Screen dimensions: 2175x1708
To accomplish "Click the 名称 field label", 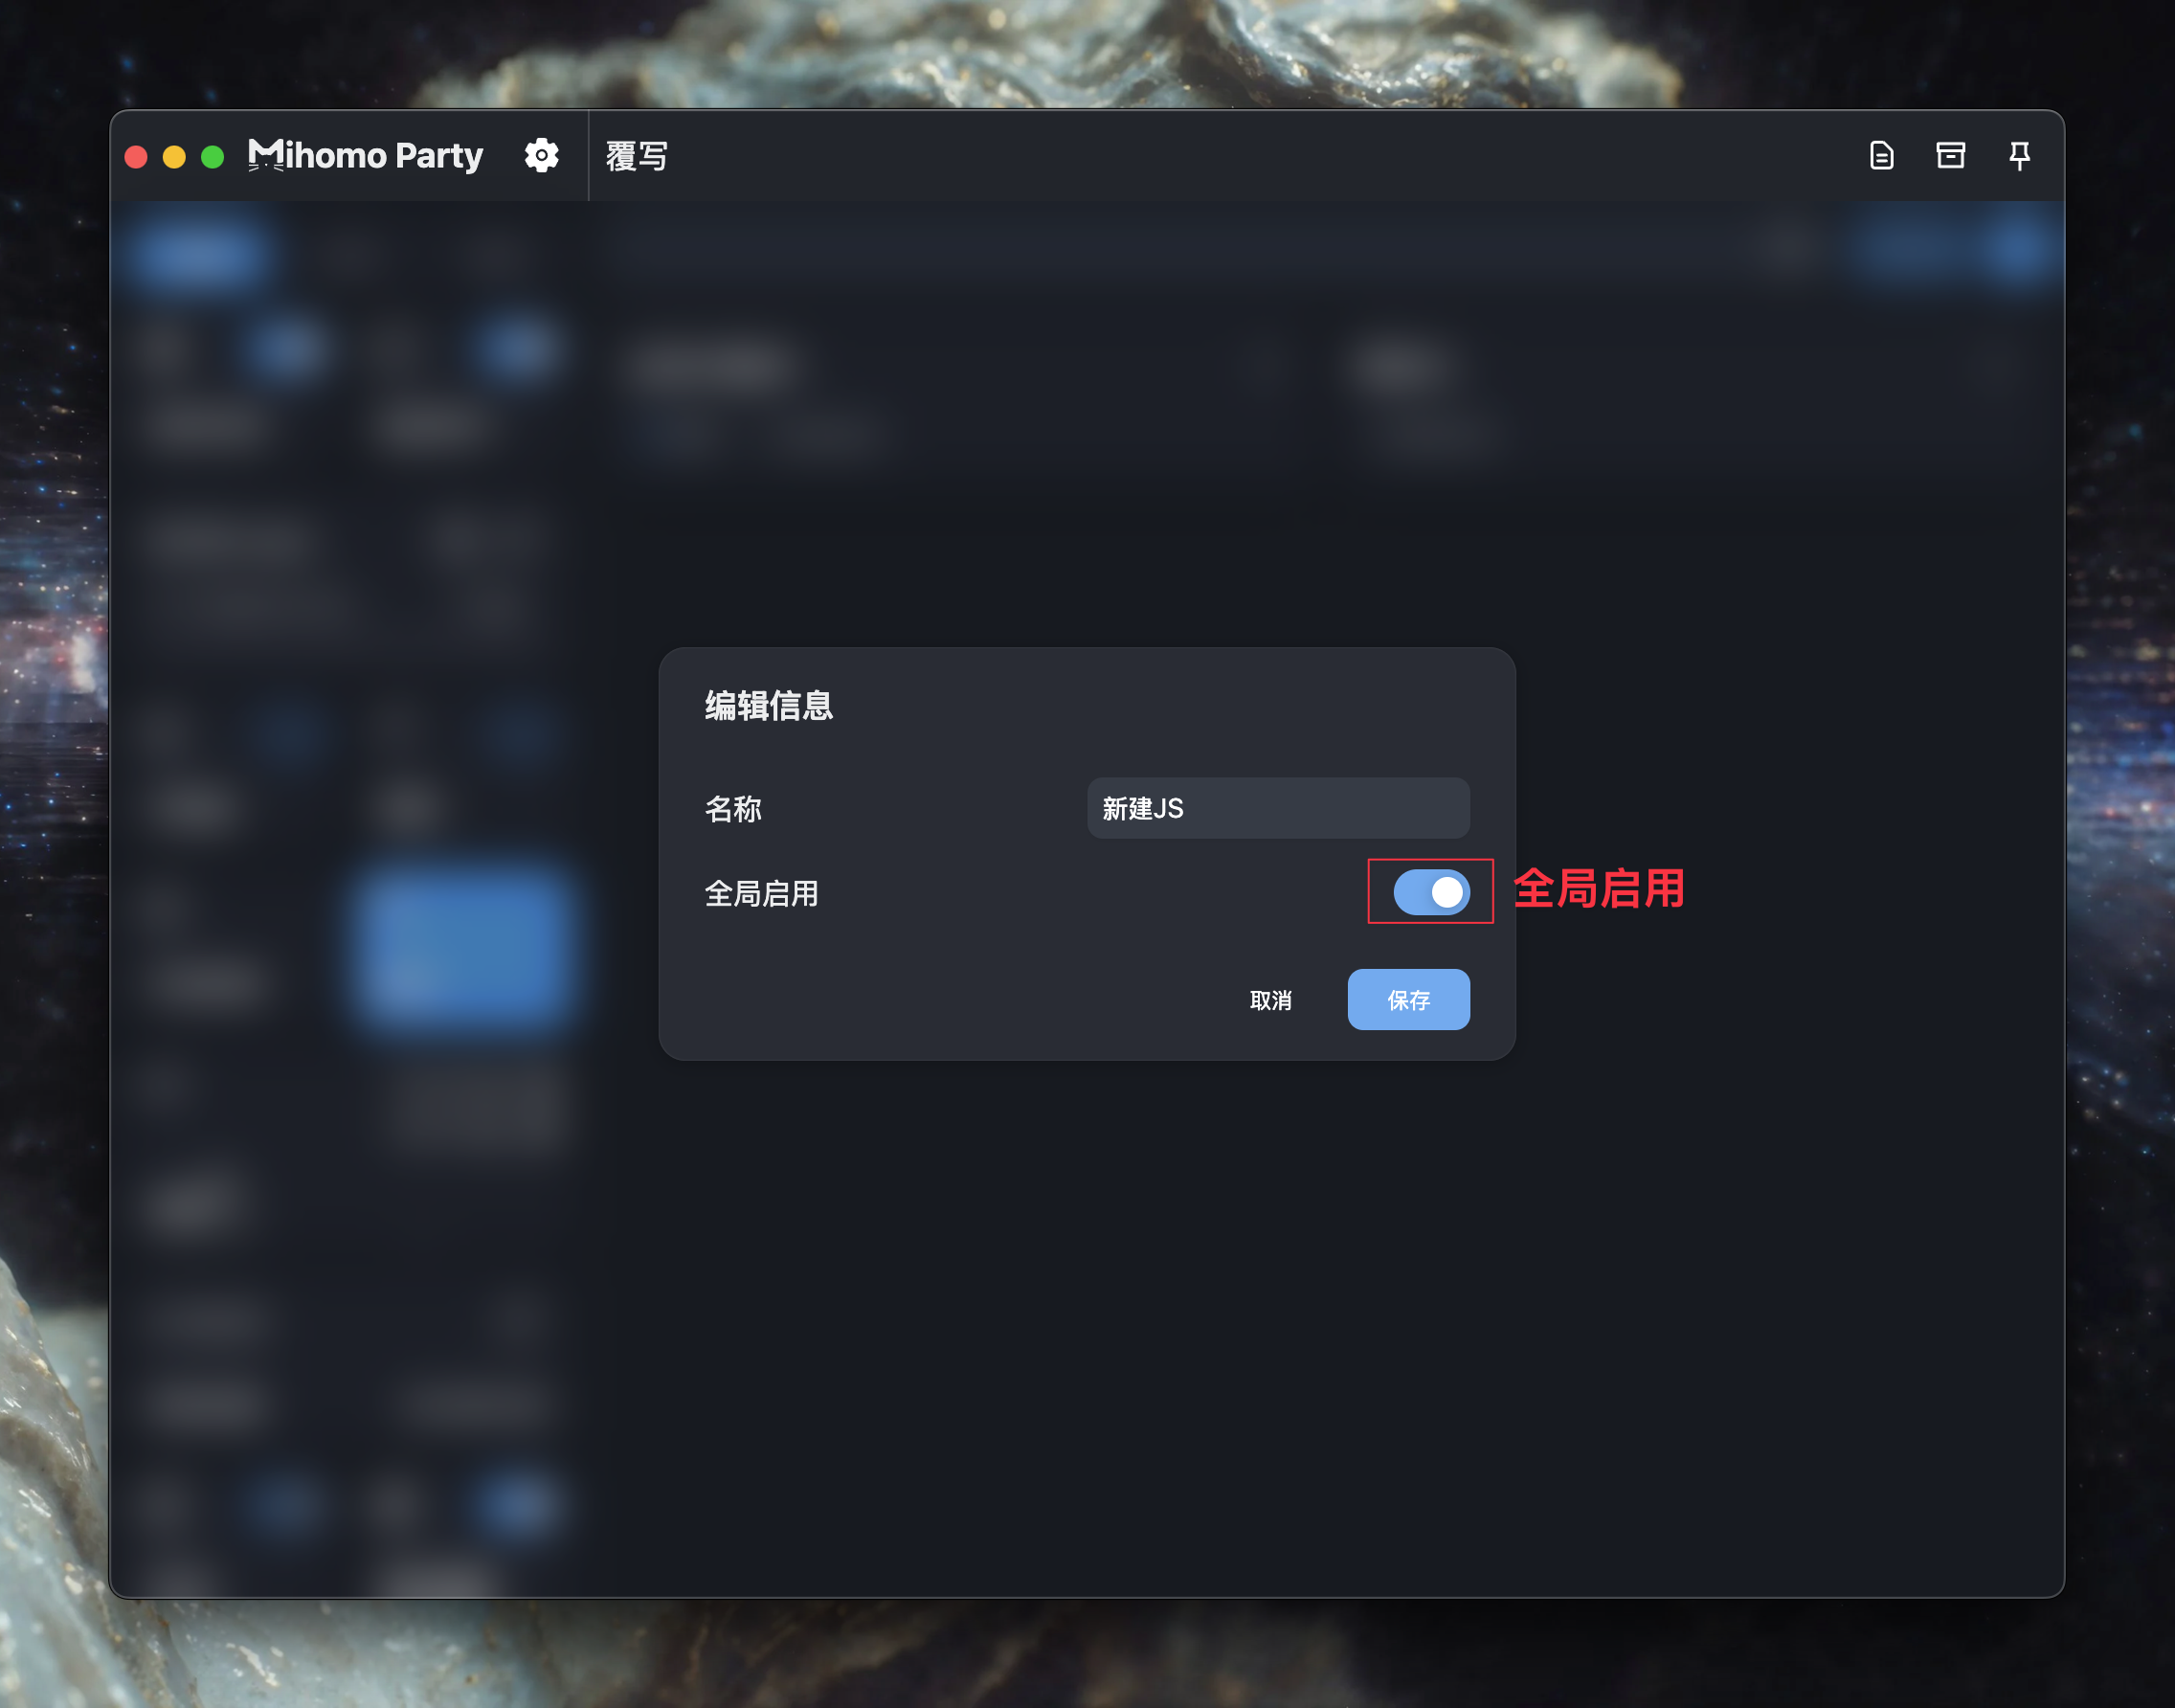I will [733, 809].
